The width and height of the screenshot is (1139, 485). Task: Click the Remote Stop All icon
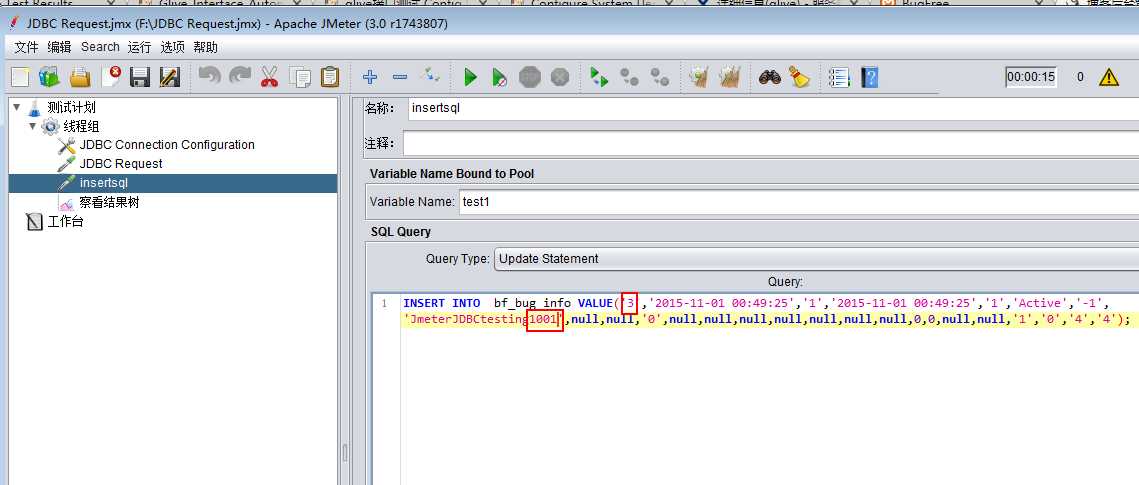[x=629, y=76]
